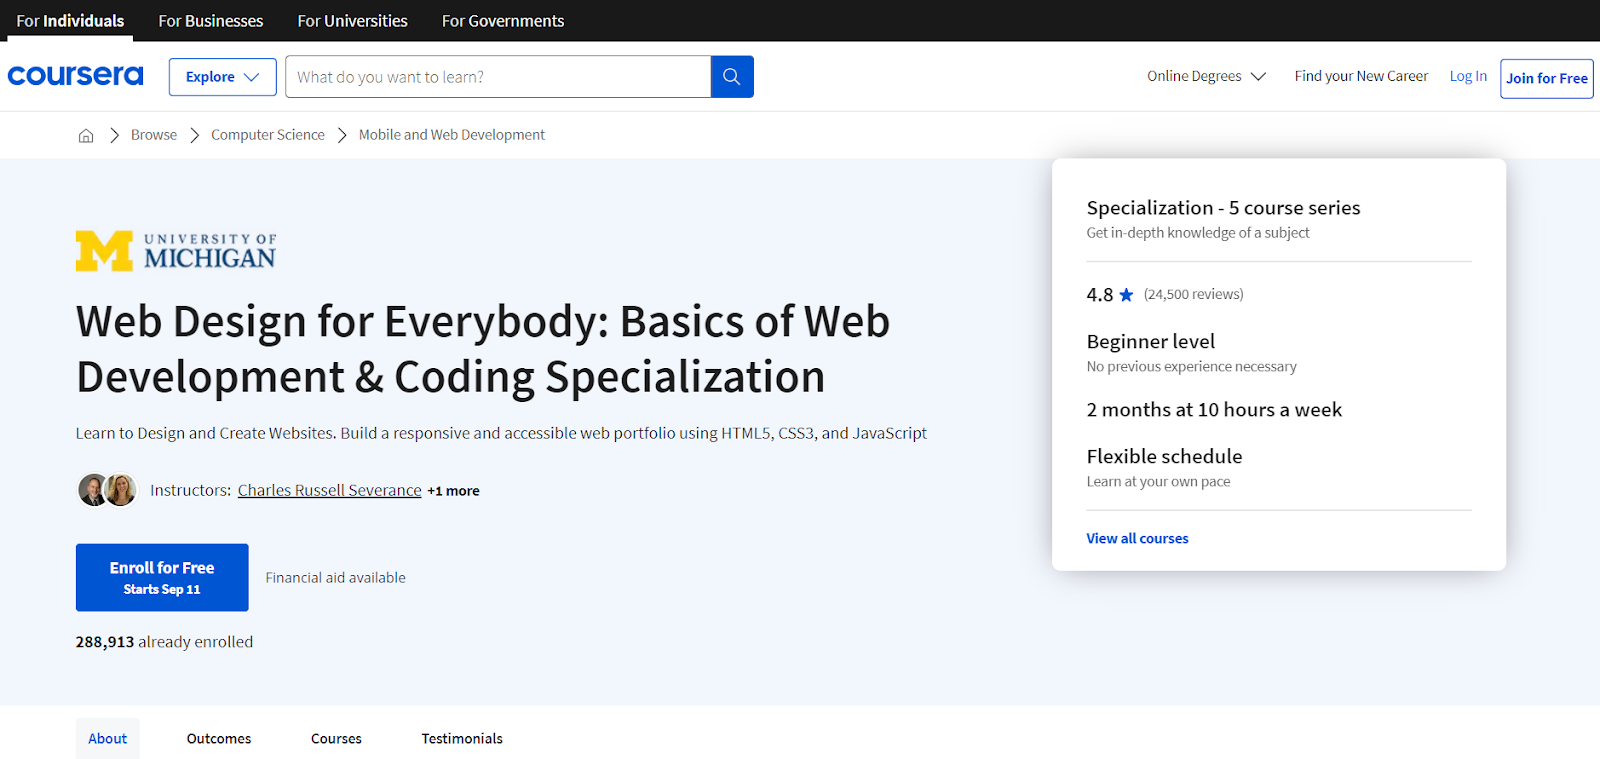Click the Coursera logo
1600x759 pixels.
(75, 76)
